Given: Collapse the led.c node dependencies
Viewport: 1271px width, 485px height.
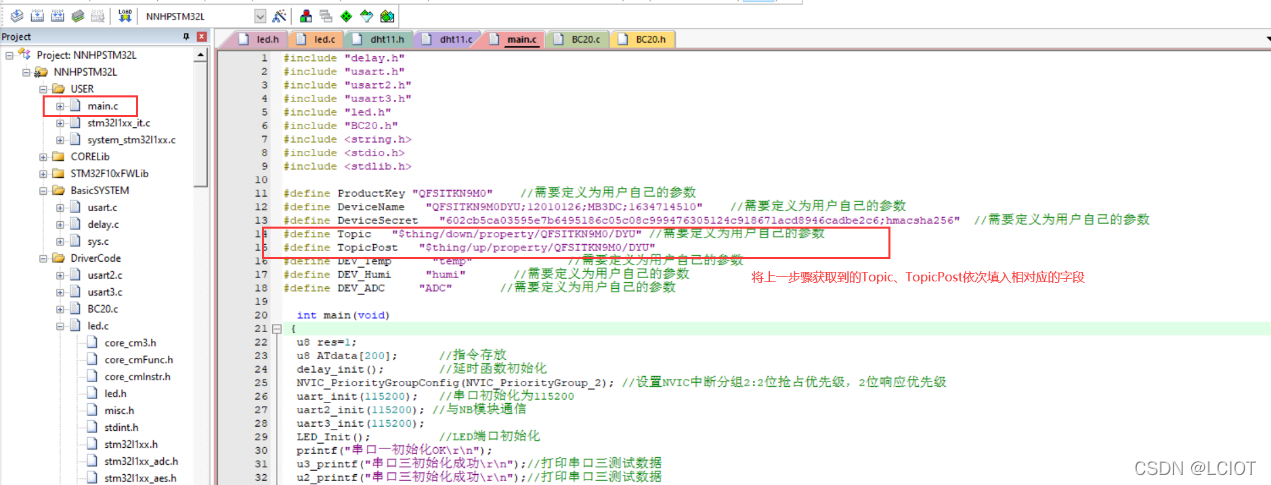Looking at the screenshot, I should pos(61,326).
